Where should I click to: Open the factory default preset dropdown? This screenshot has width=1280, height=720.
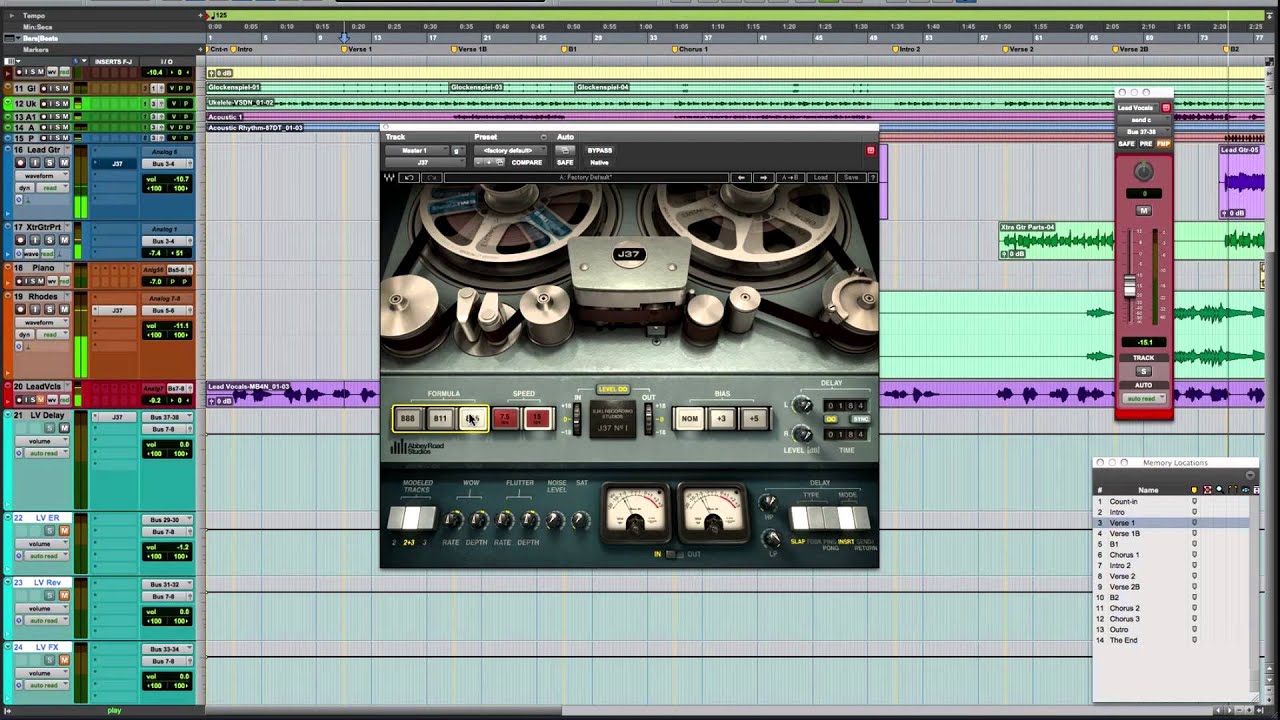tap(509, 151)
